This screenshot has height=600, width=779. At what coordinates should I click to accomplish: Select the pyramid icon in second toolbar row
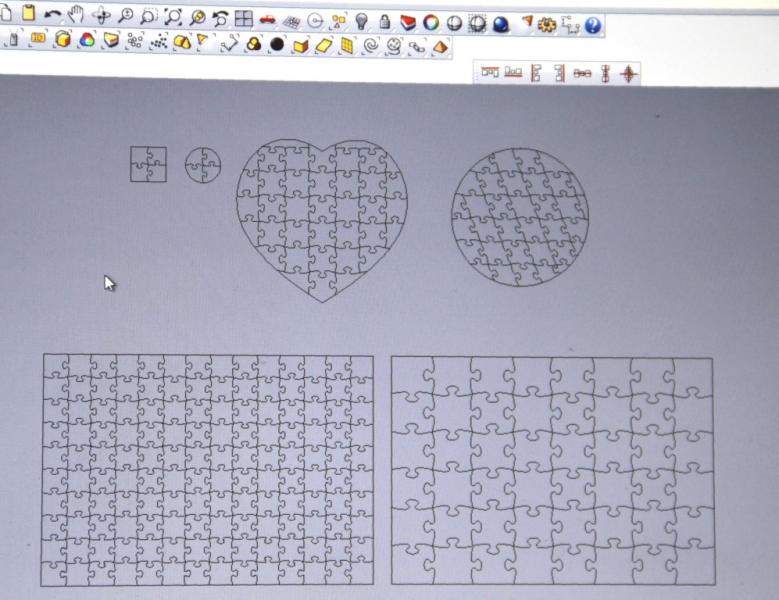[441, 46]
